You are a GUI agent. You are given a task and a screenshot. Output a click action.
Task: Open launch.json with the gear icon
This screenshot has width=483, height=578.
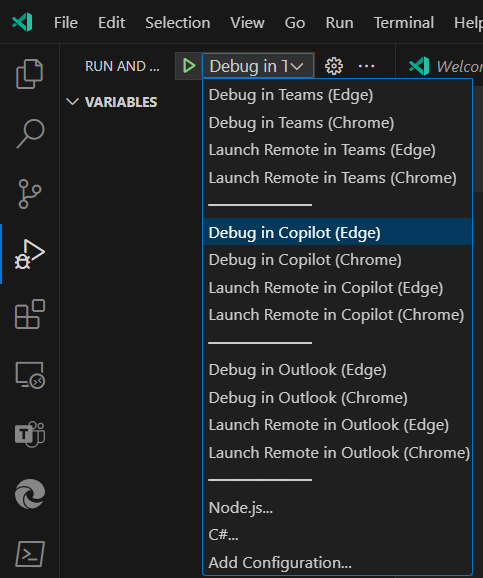coord(334,66)
